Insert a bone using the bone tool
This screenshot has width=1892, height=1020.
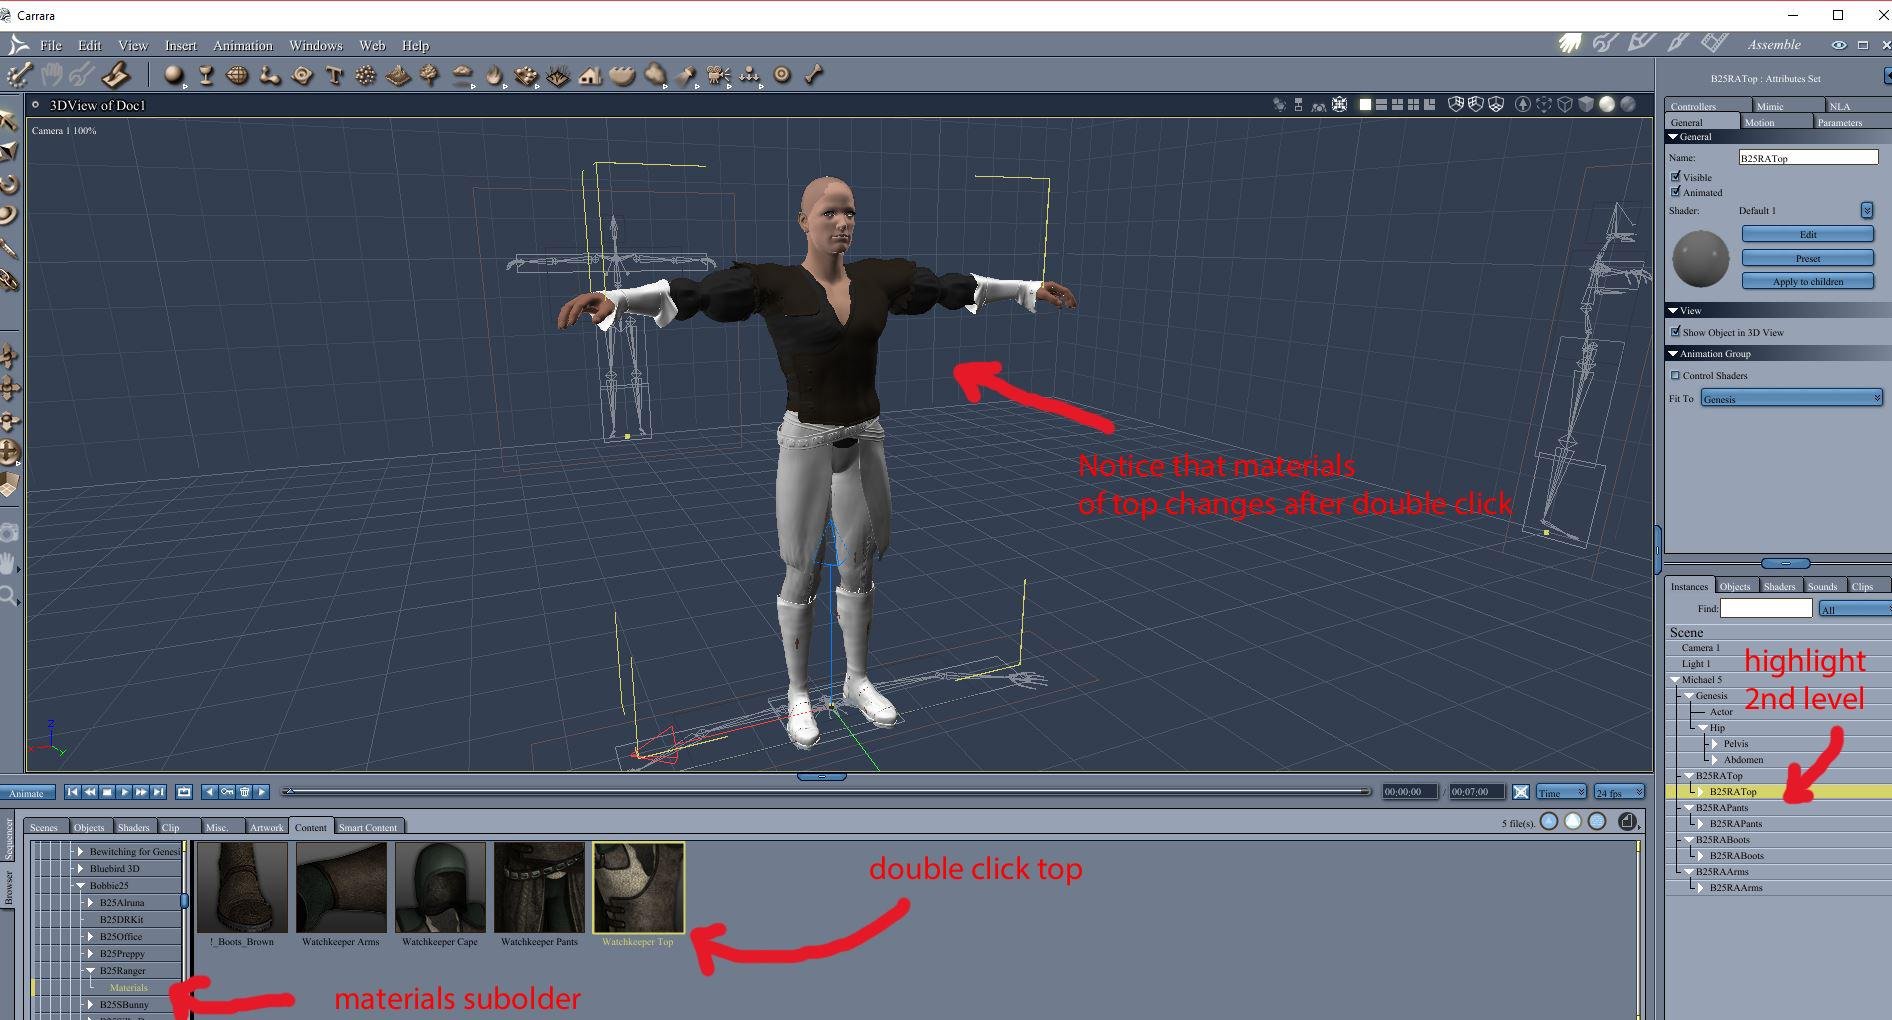pos(814,75)
